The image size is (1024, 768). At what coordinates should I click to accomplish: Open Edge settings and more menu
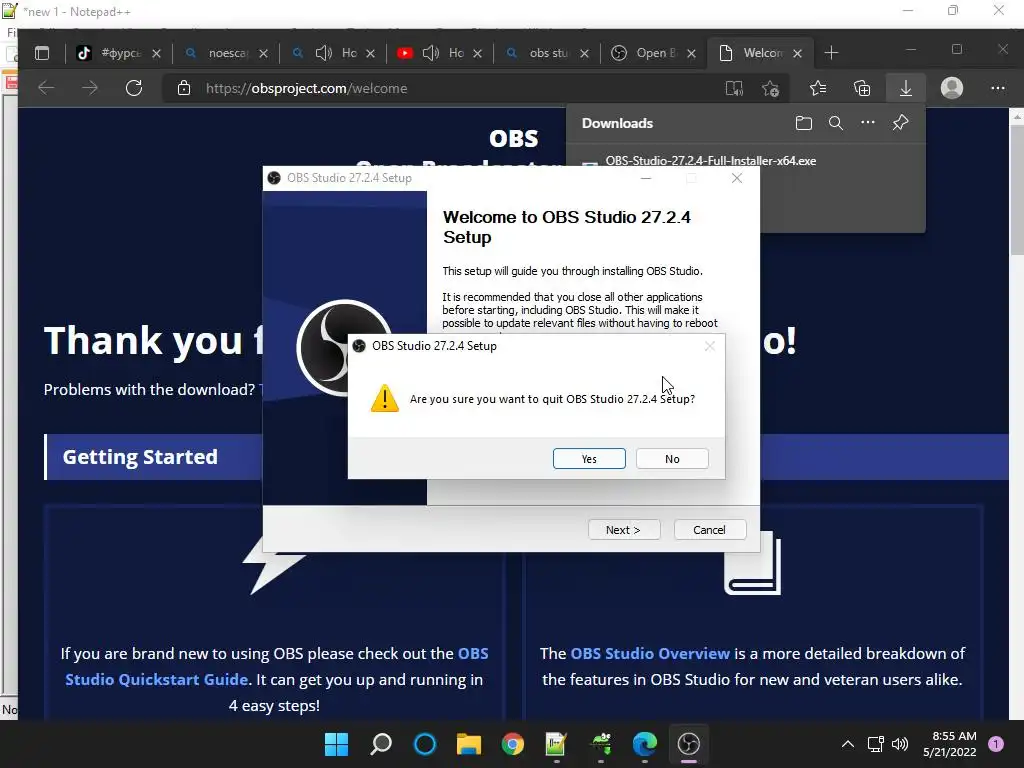coord(998,88)
